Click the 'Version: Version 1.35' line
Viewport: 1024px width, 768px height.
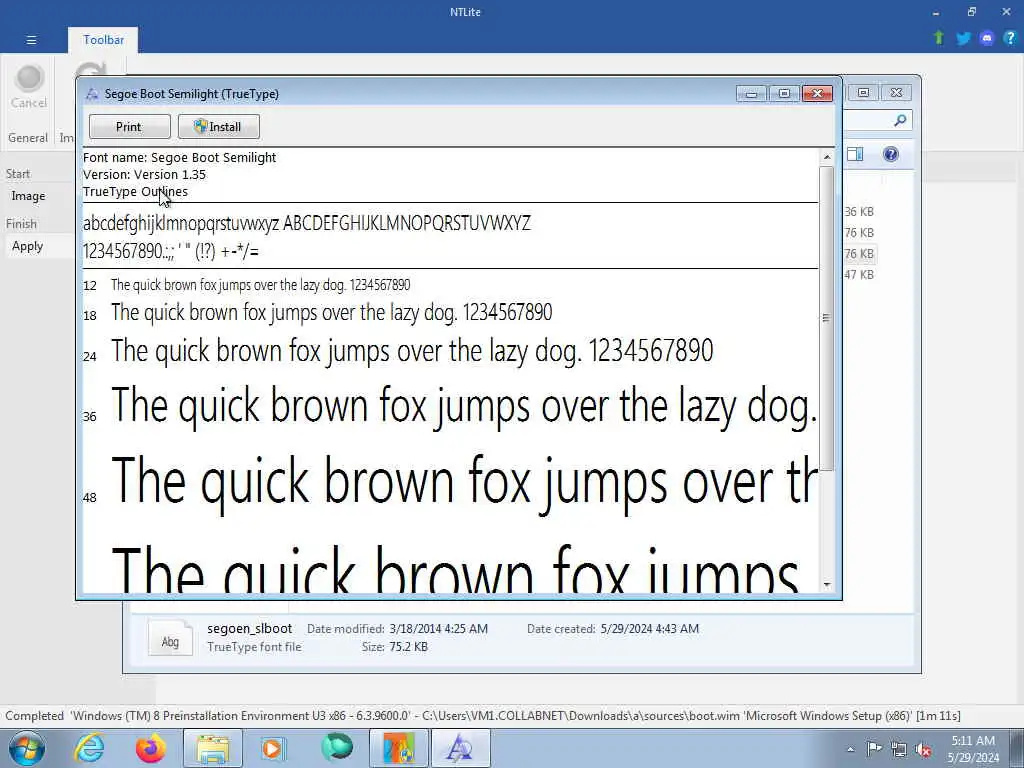pos(144,174)
